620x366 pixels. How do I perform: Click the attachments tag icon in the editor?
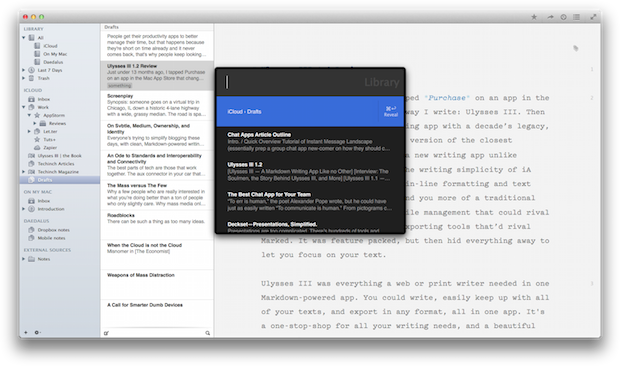tap(576, 48)
